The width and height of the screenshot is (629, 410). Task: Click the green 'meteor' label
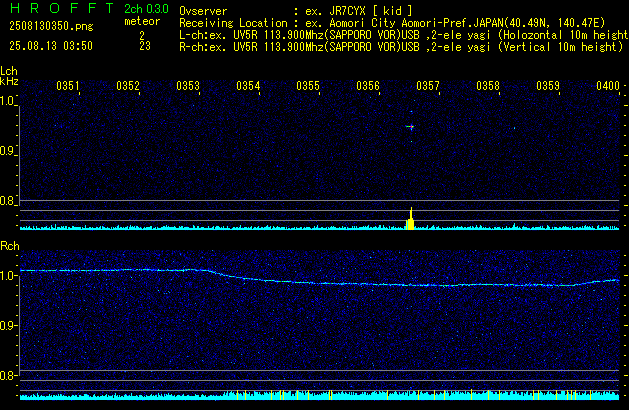(142, 21)
